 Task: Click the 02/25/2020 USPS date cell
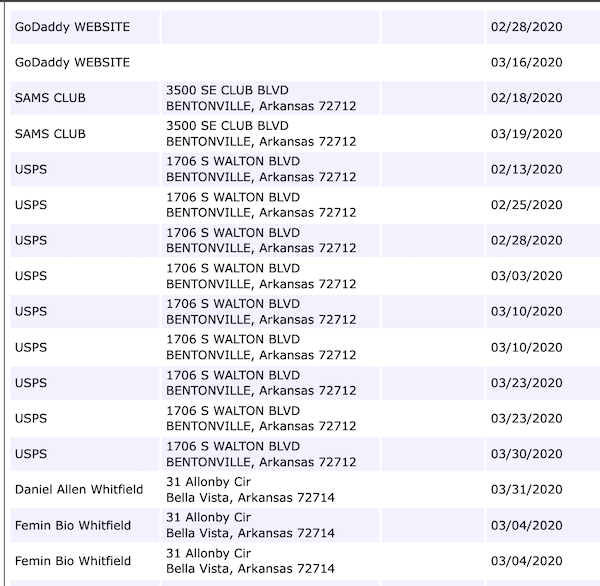point(527,205)
